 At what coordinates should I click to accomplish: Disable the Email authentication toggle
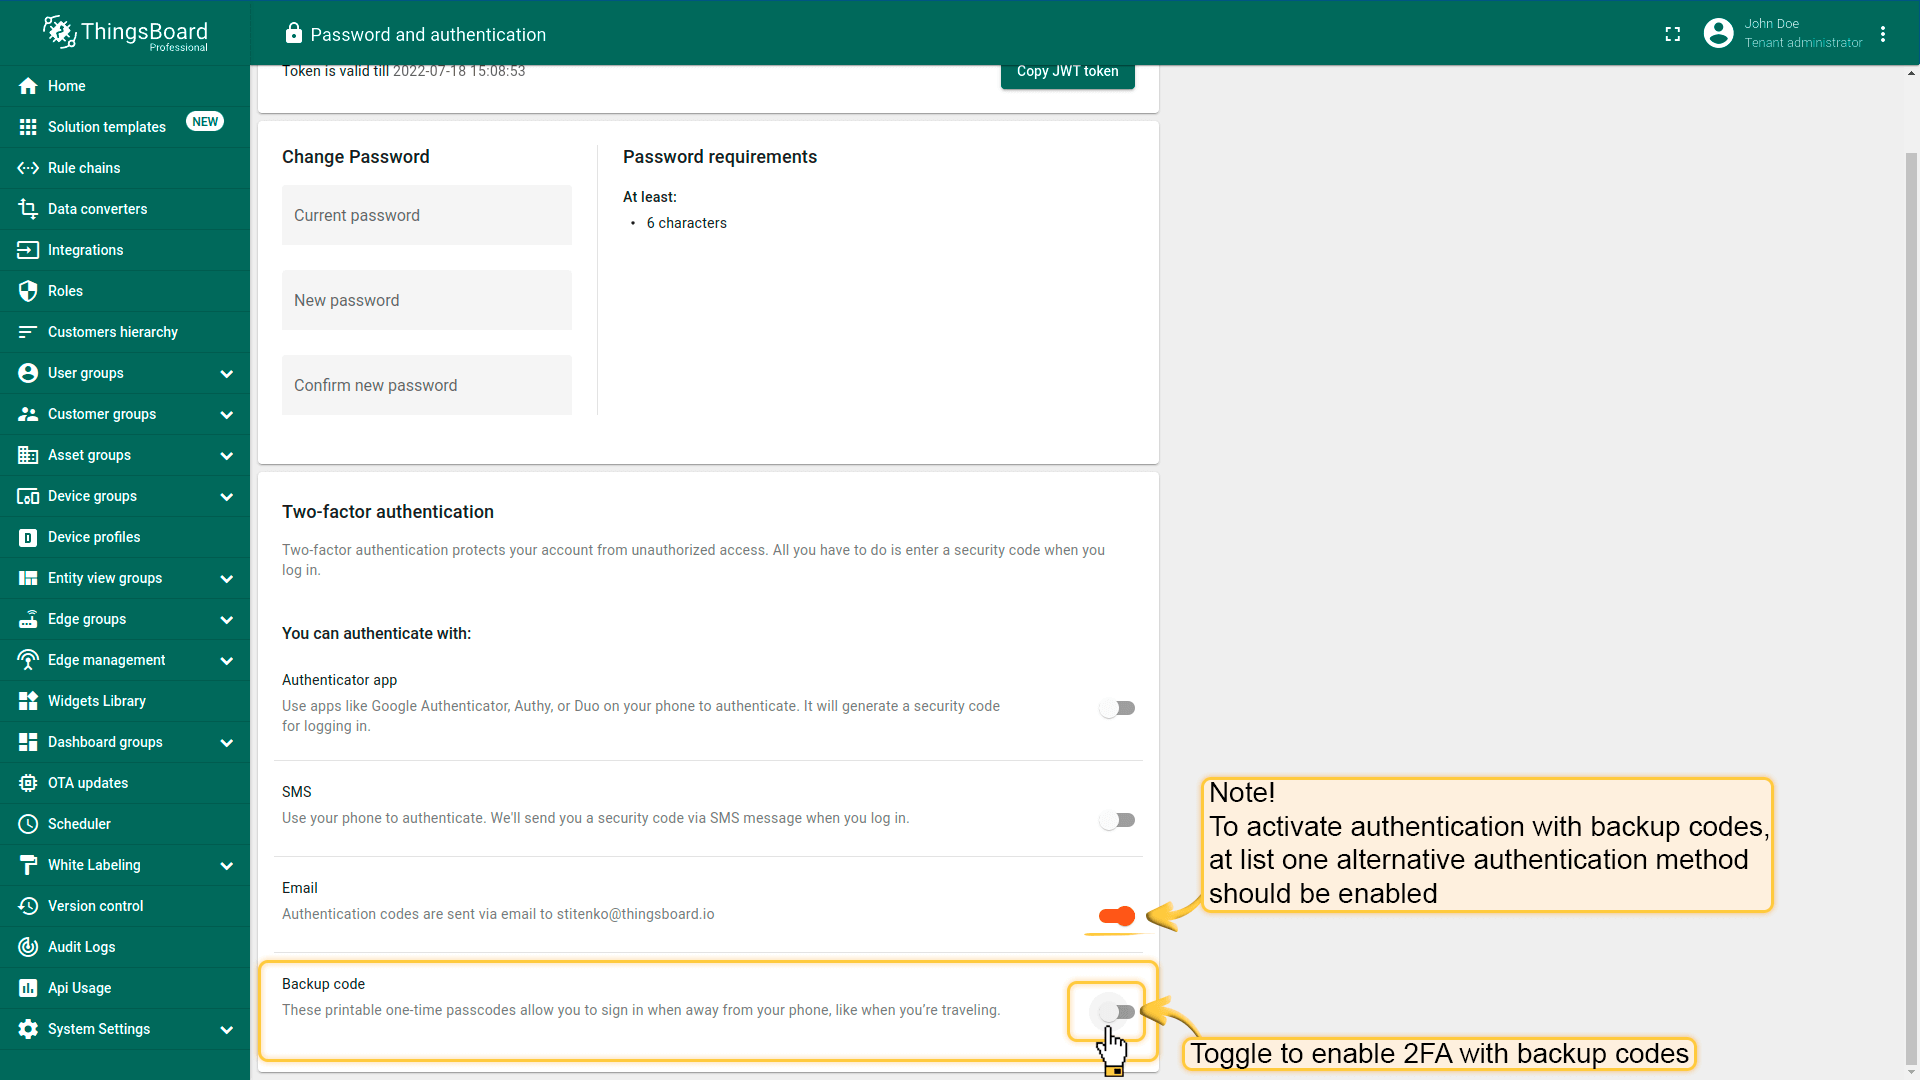pyautogui.click(x=1117, y=916)
